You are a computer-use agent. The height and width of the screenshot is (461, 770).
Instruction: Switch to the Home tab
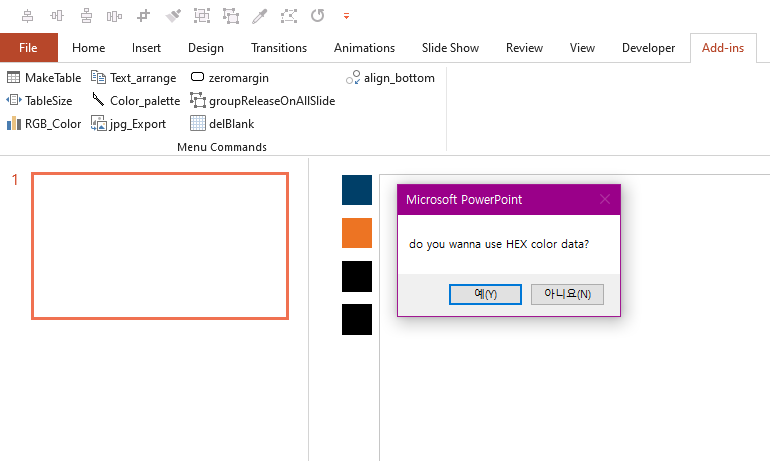(88, 48)
